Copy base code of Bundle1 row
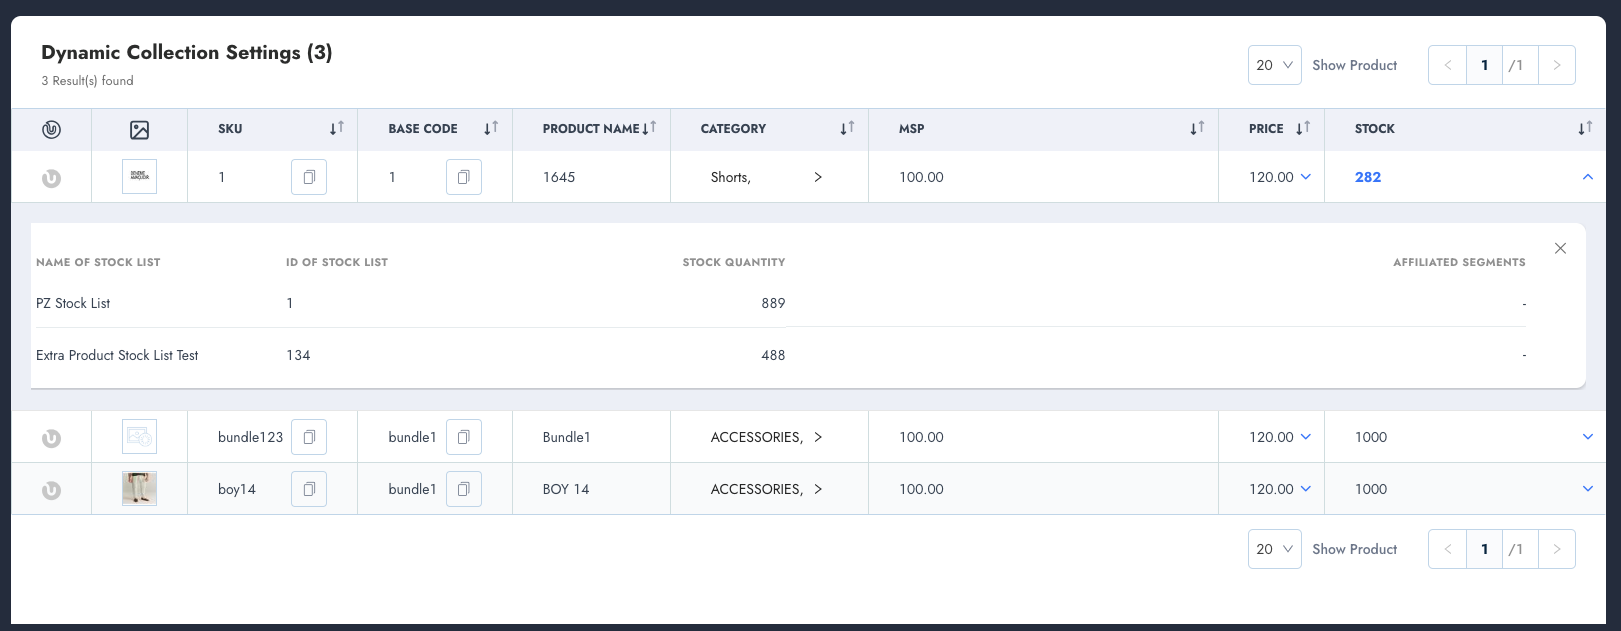This screenshot has height=631, width=1621. coord(464,437)
